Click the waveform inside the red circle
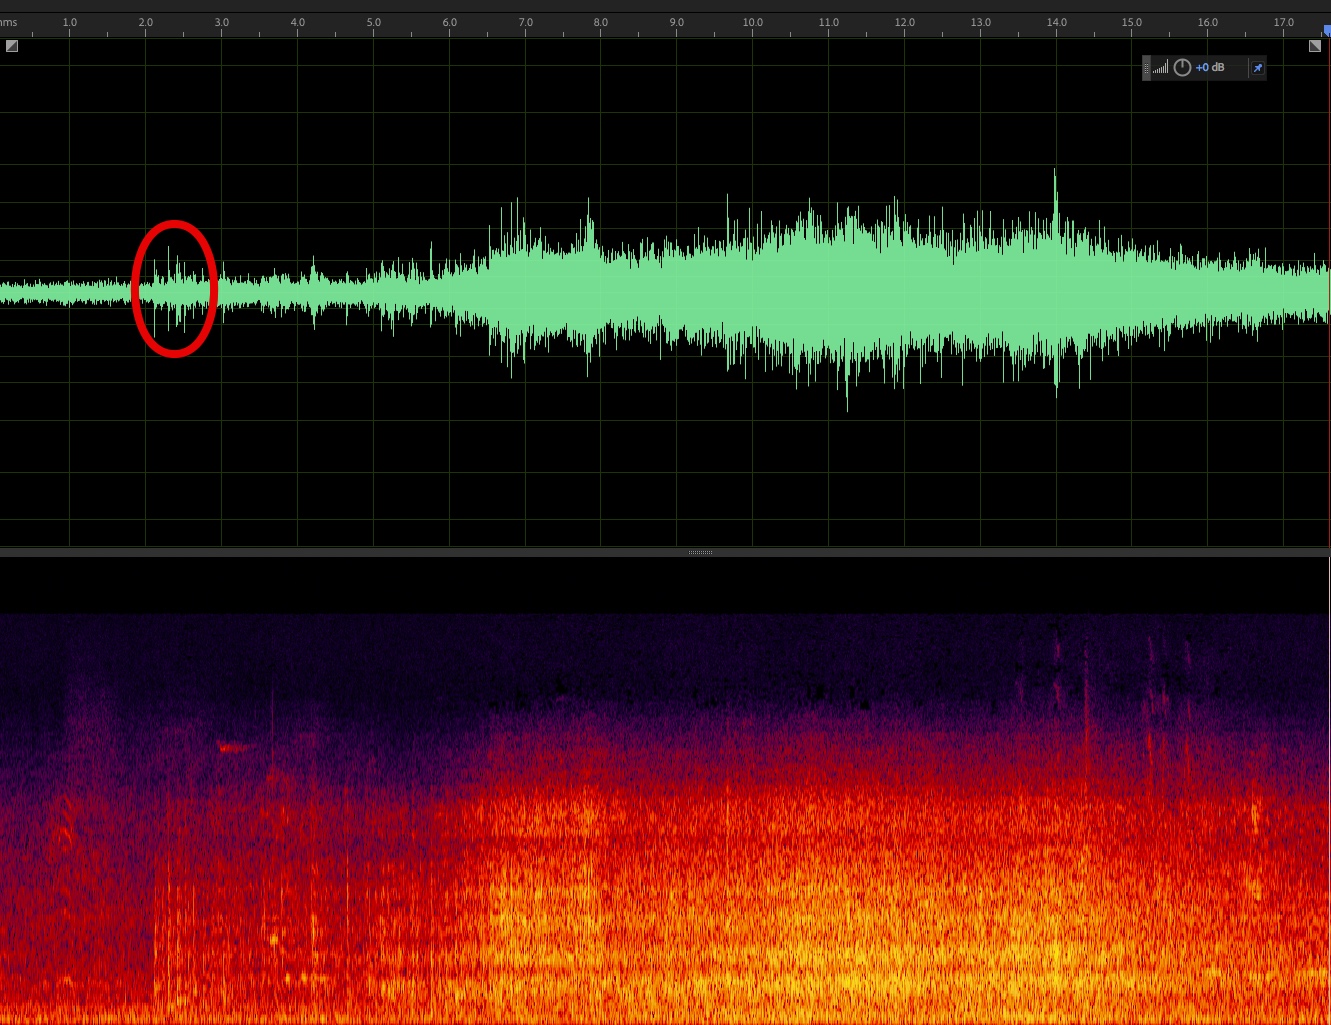This screenshot has height=1025, width=1331. (x=174, y=290)
